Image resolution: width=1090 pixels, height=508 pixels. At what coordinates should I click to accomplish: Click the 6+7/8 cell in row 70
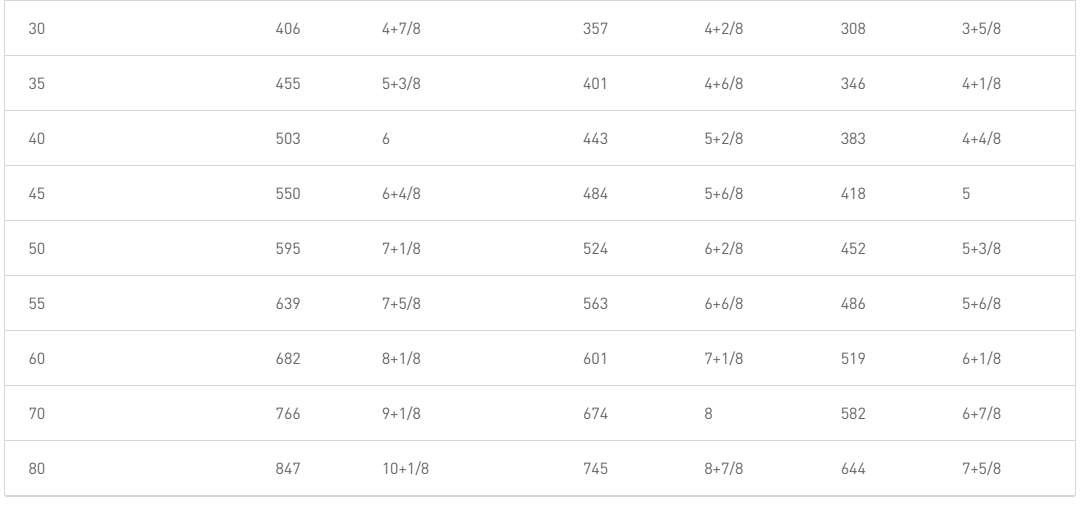(x=982, y=414)
